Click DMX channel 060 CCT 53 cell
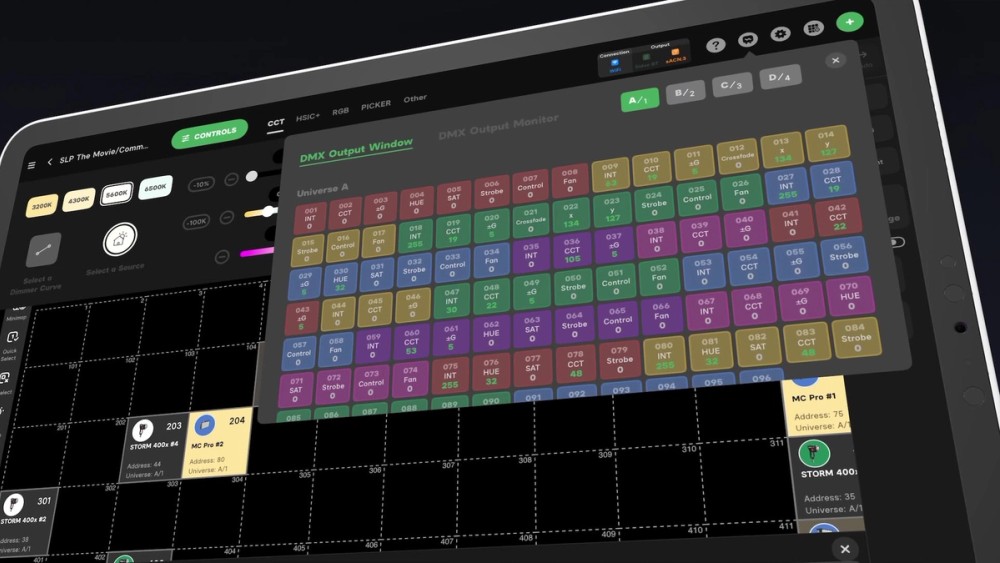The image size is (1000, 563). [x=411, y=342]
